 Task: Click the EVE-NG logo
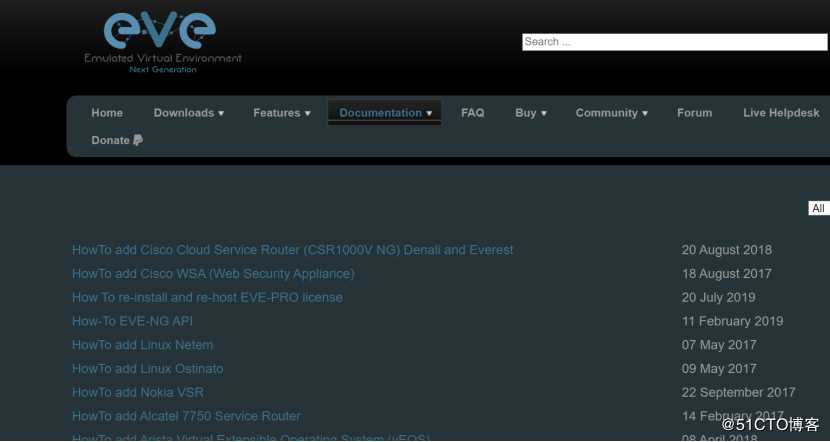[163, 42]
